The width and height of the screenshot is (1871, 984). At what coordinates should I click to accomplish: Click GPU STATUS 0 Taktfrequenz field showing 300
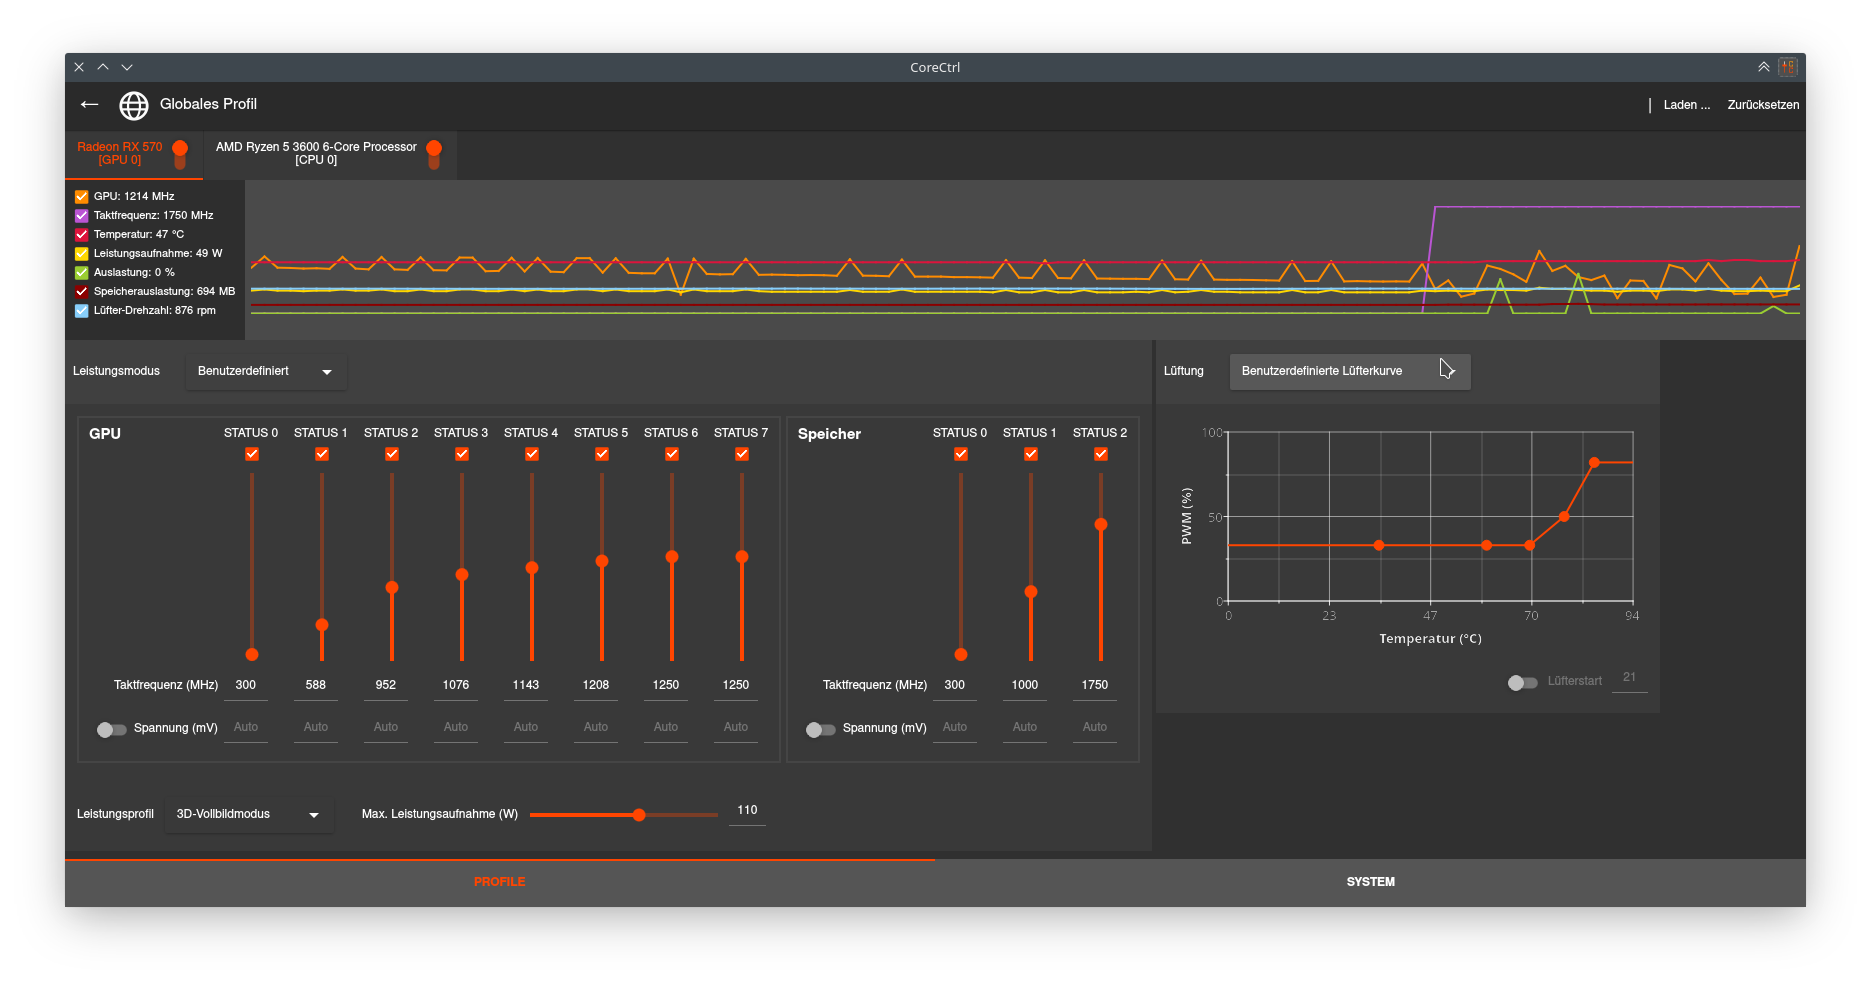[246, 686]
